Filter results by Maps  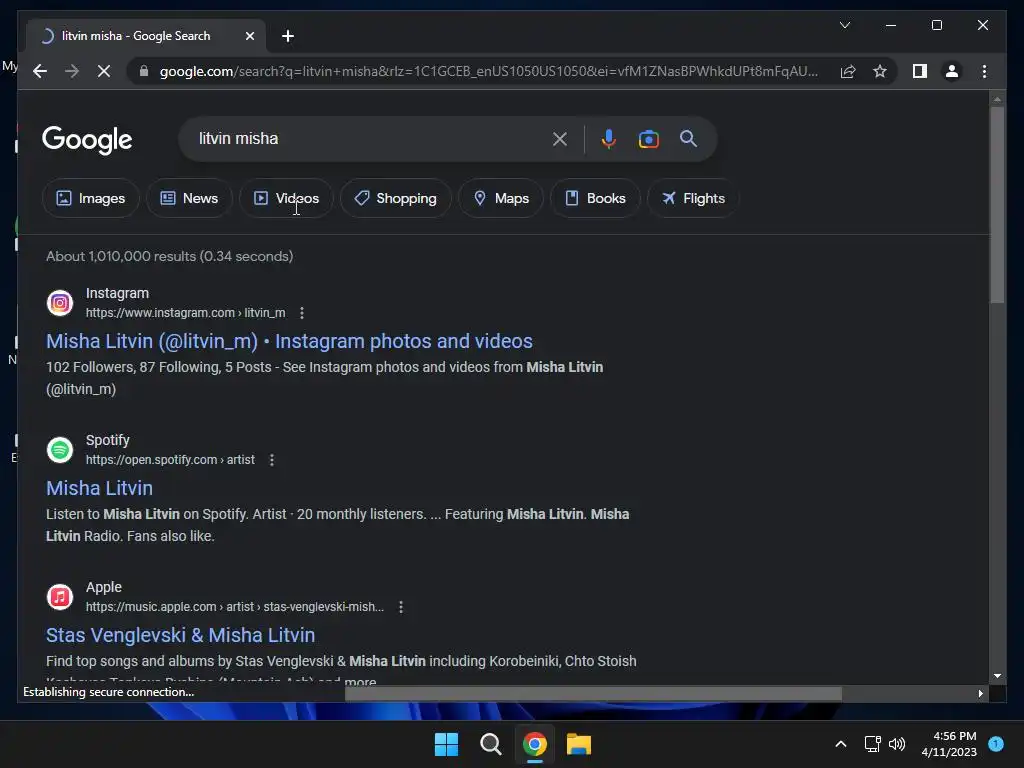[x=501, y=198]
